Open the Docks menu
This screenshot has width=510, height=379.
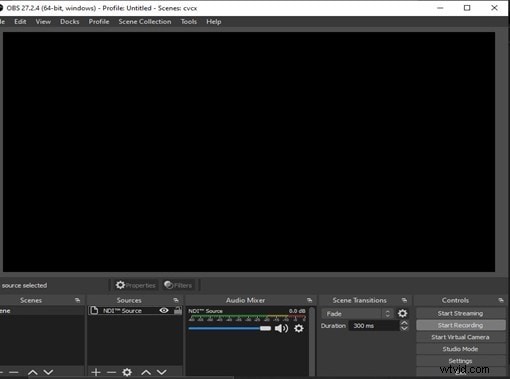(70, 22)
